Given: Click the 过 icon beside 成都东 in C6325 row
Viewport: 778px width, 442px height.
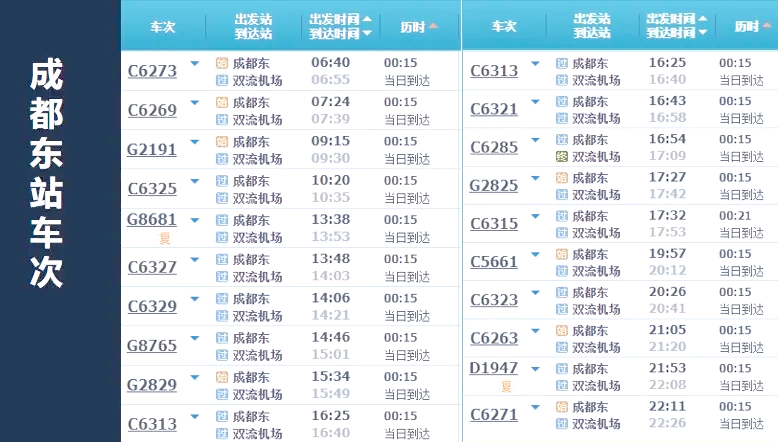Looking at the screenshot, I should [222, 181].
